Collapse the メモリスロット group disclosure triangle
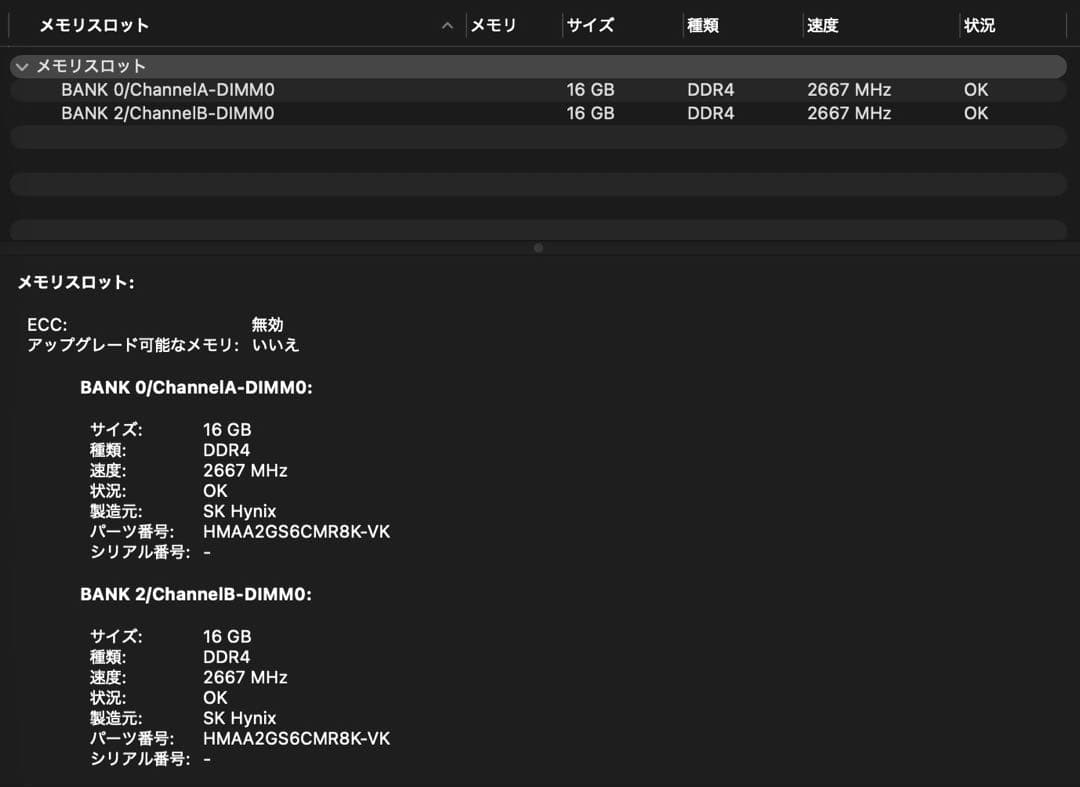1080x787 pixels. click(21, 66)
